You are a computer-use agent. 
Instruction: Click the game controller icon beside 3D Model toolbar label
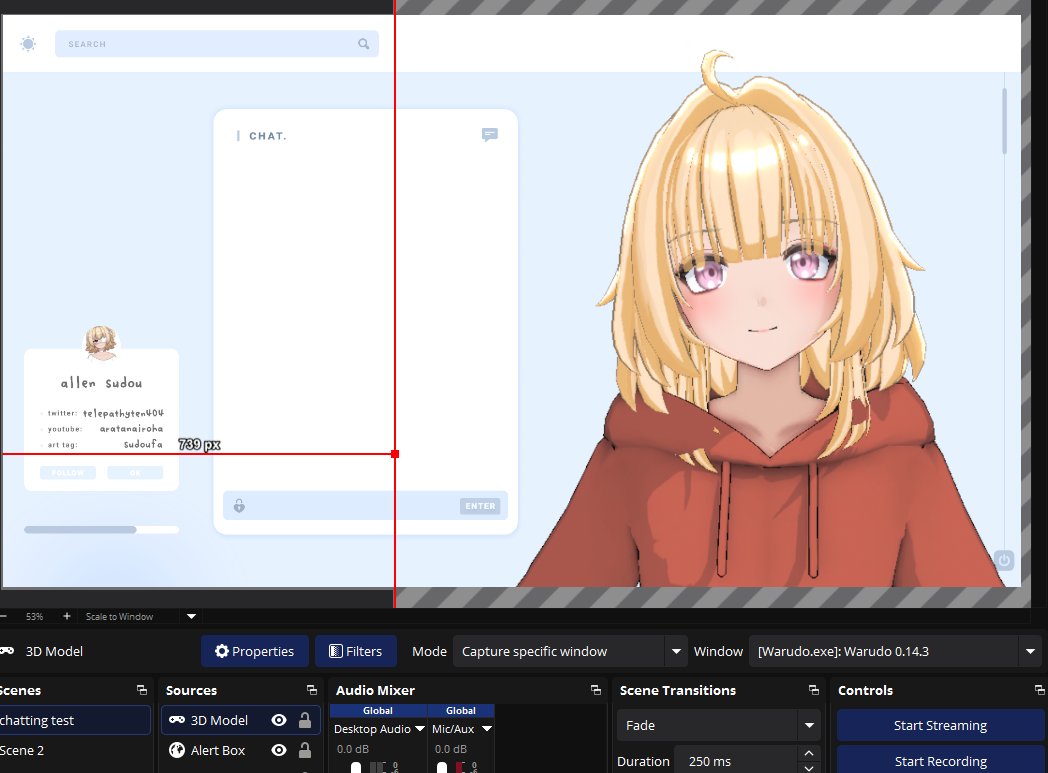pos(7,651)
